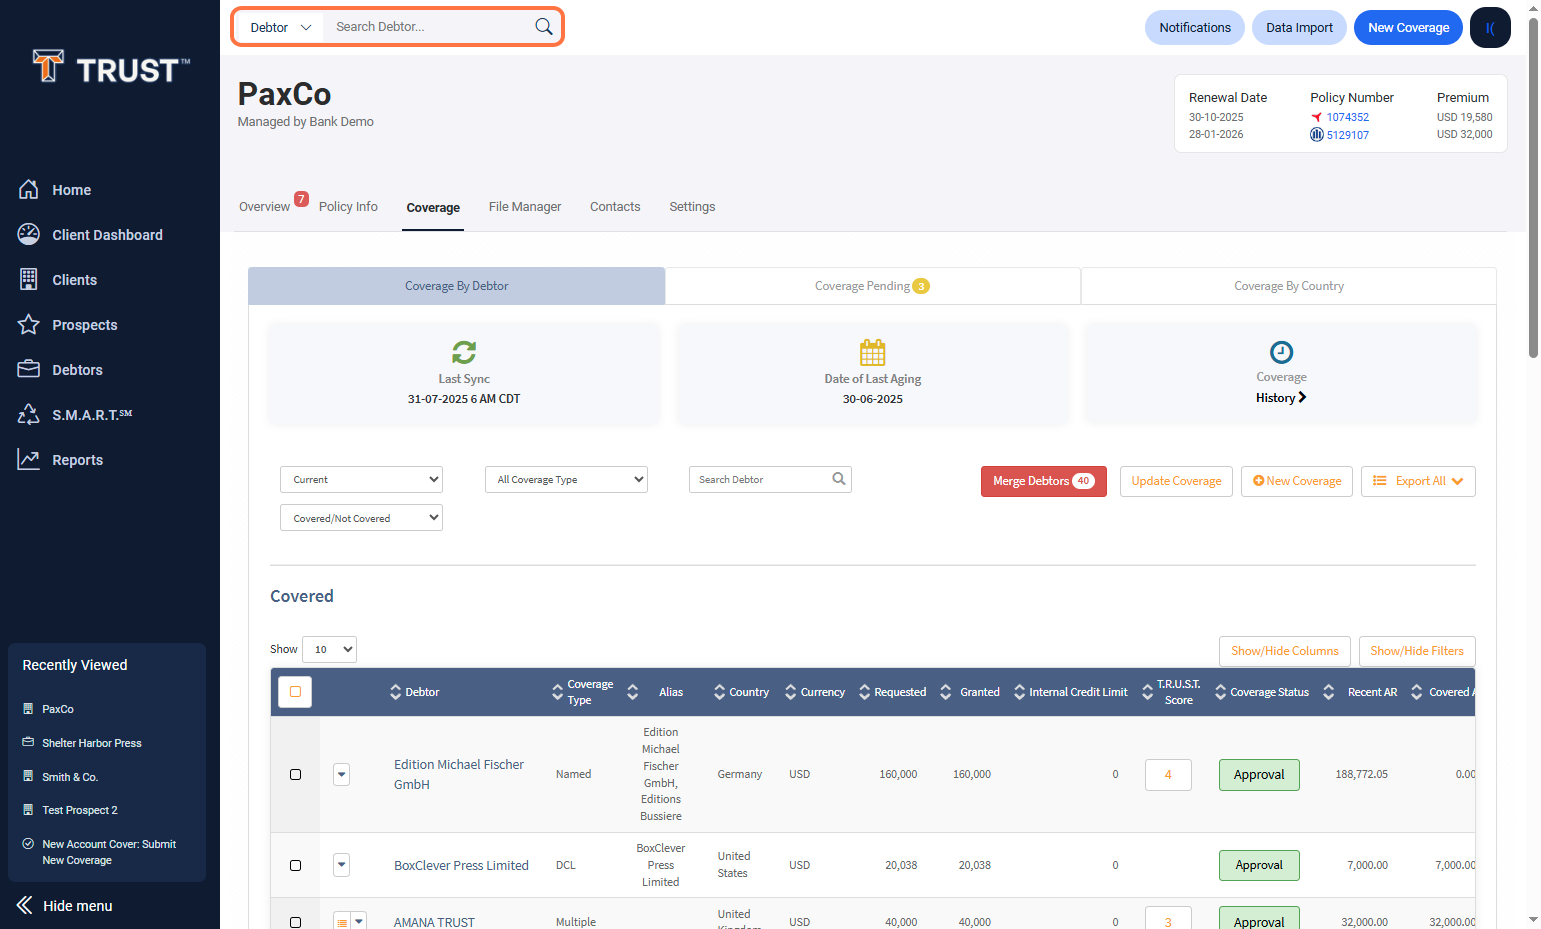Collapse sidebar using Hide menu
This screenshot has height=929, width=1541.
(x=77, y=906)
